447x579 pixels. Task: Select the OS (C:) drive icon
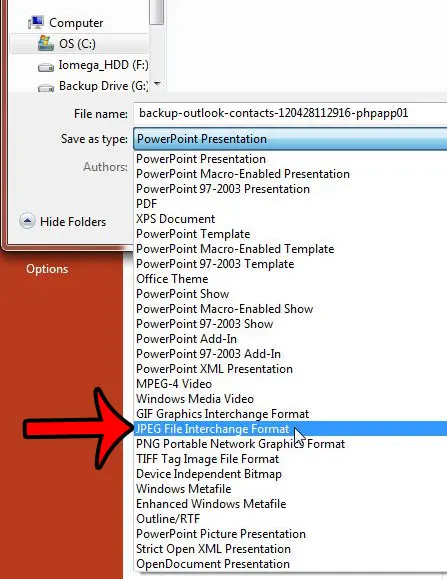[46, 43]
